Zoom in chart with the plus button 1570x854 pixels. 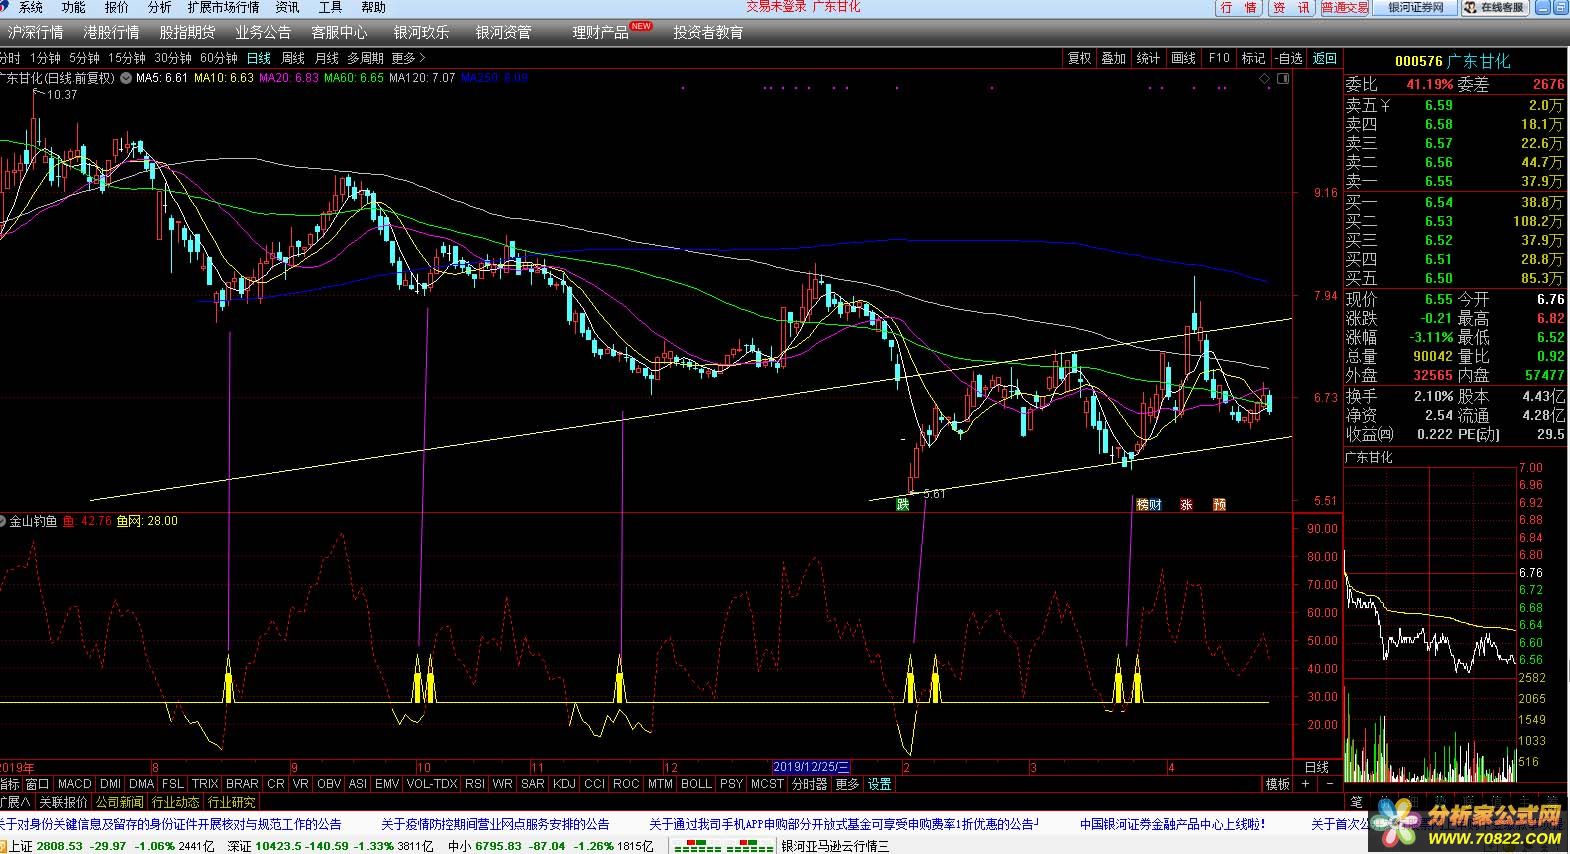1306,784
